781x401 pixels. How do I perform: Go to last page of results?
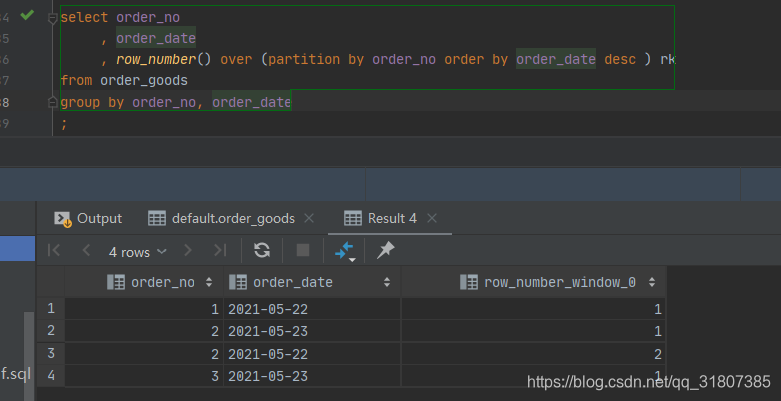point(220,250)
